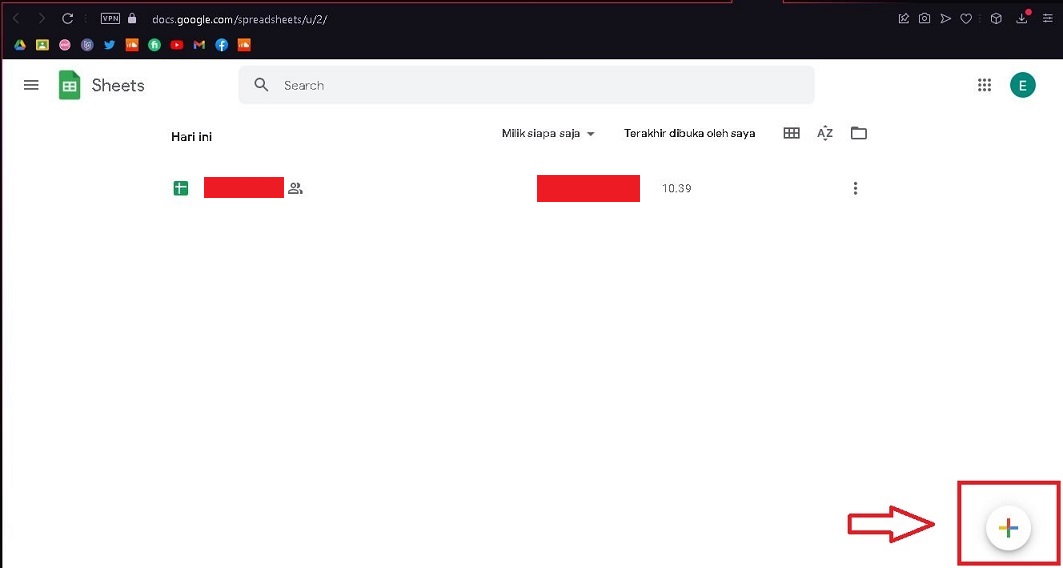Open the Google apps grid launcher
Image resolution: width=1063 pixels, height=568 pixels.
tap(984, 85)
